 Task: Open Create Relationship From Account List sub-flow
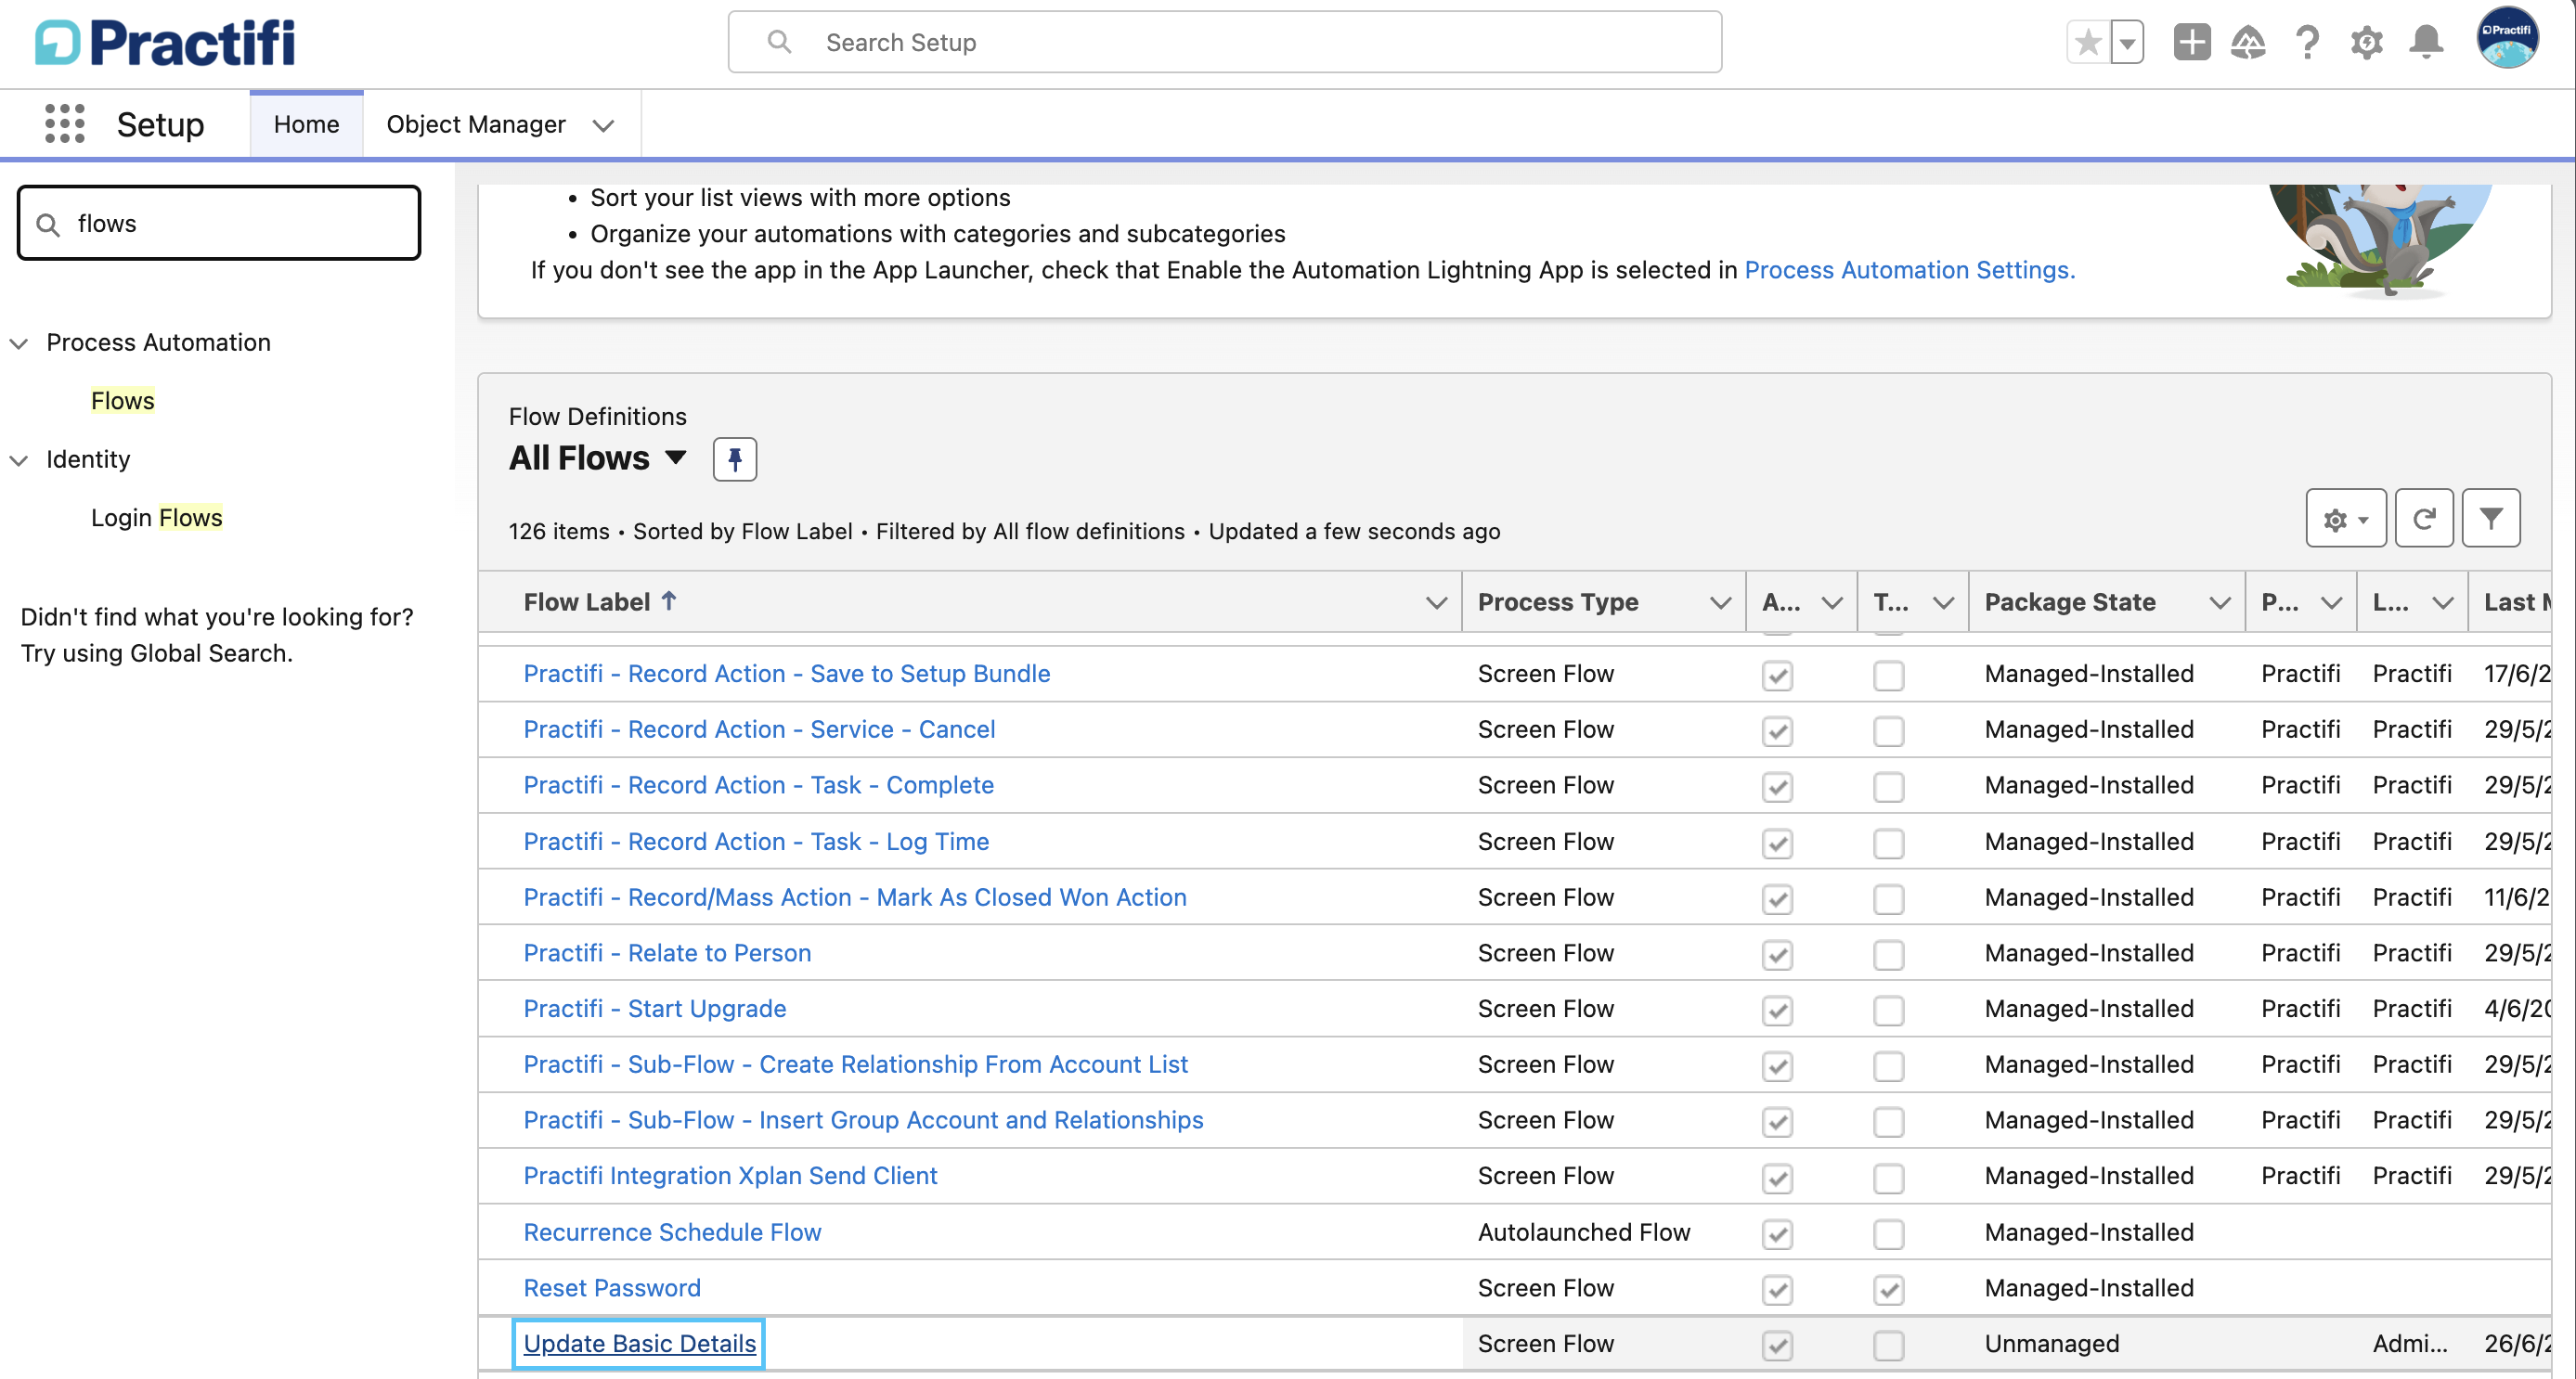coord(855,1064)
